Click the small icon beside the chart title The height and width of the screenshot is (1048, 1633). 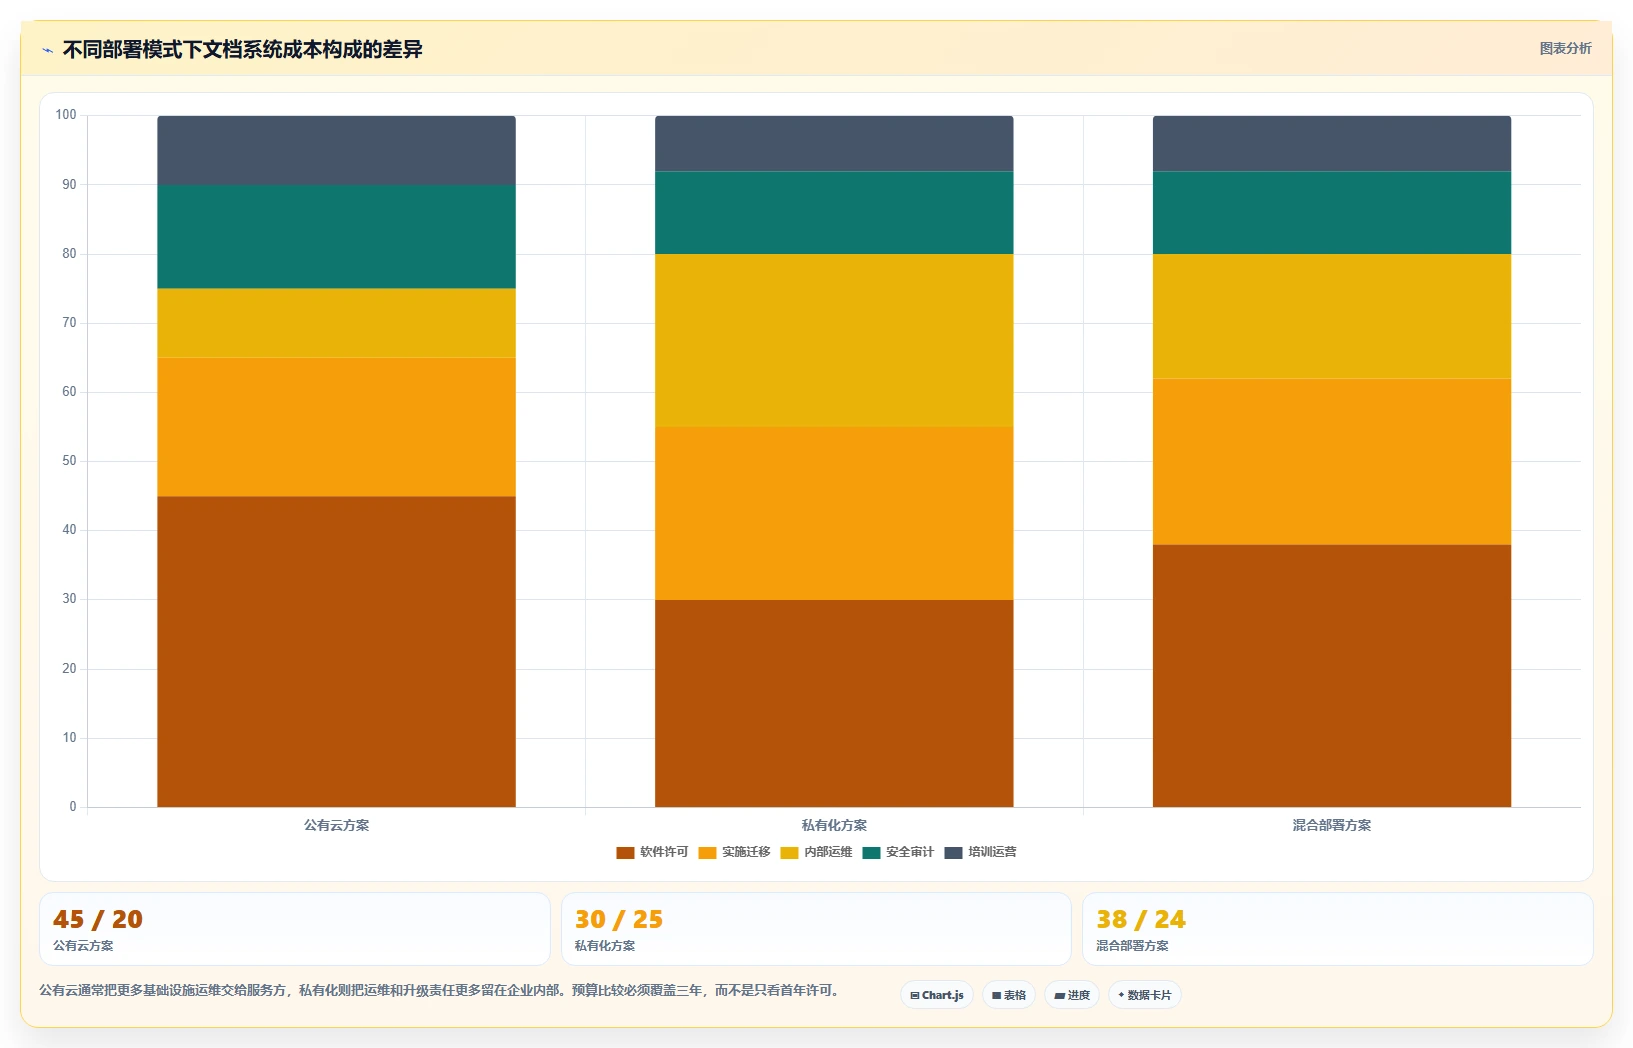[x=47, y=50]
